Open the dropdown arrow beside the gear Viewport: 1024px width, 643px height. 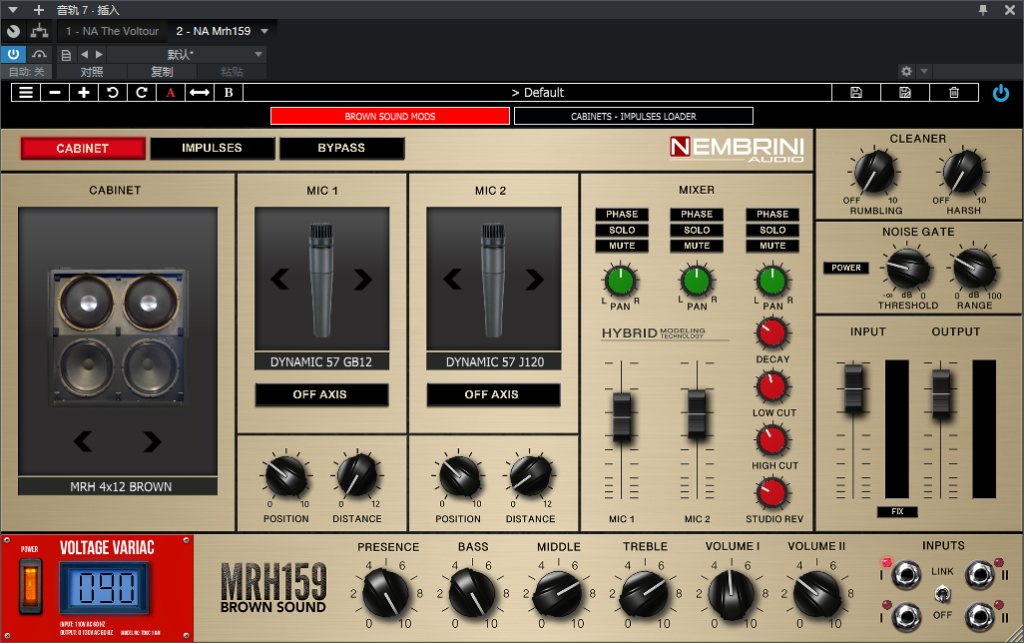click(x=923, y=71)
